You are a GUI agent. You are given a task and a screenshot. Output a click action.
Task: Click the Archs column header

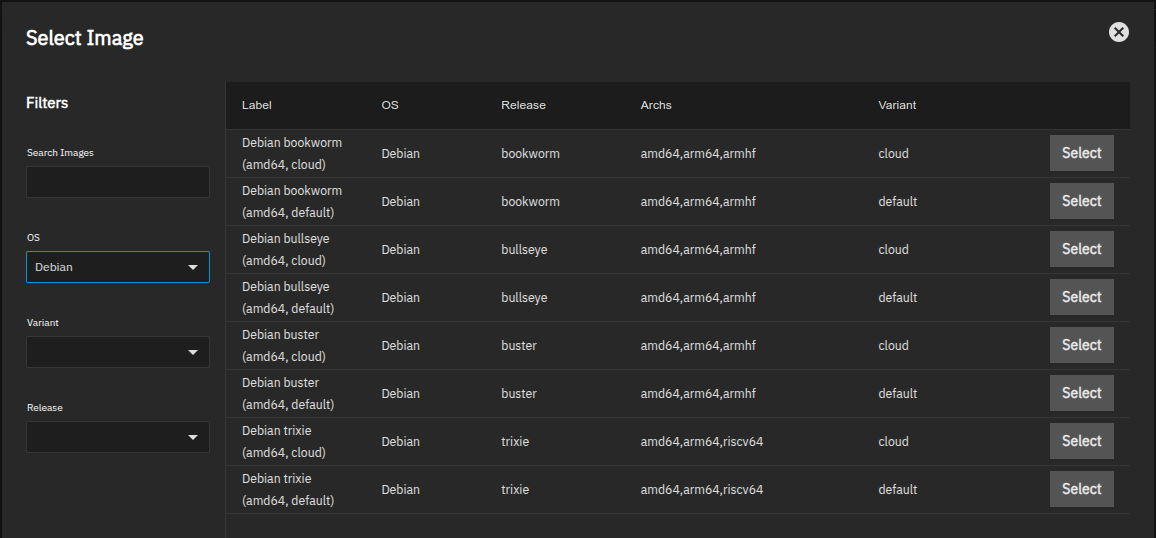(656, 105)
